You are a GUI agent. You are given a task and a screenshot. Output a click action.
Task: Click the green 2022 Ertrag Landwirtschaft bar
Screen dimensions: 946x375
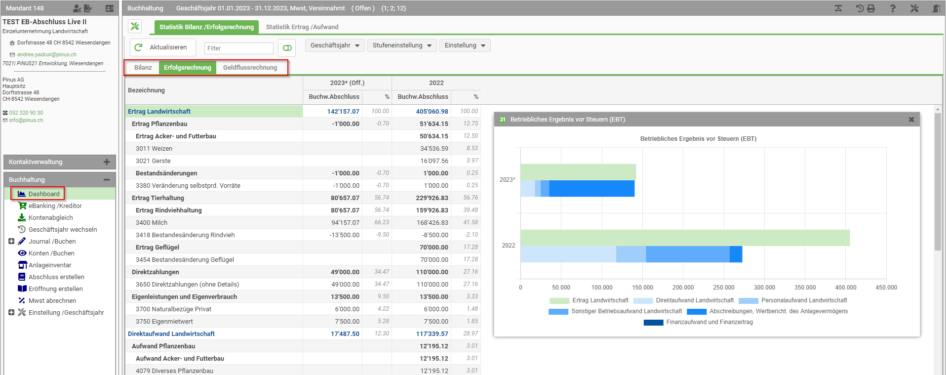[685, 238]
